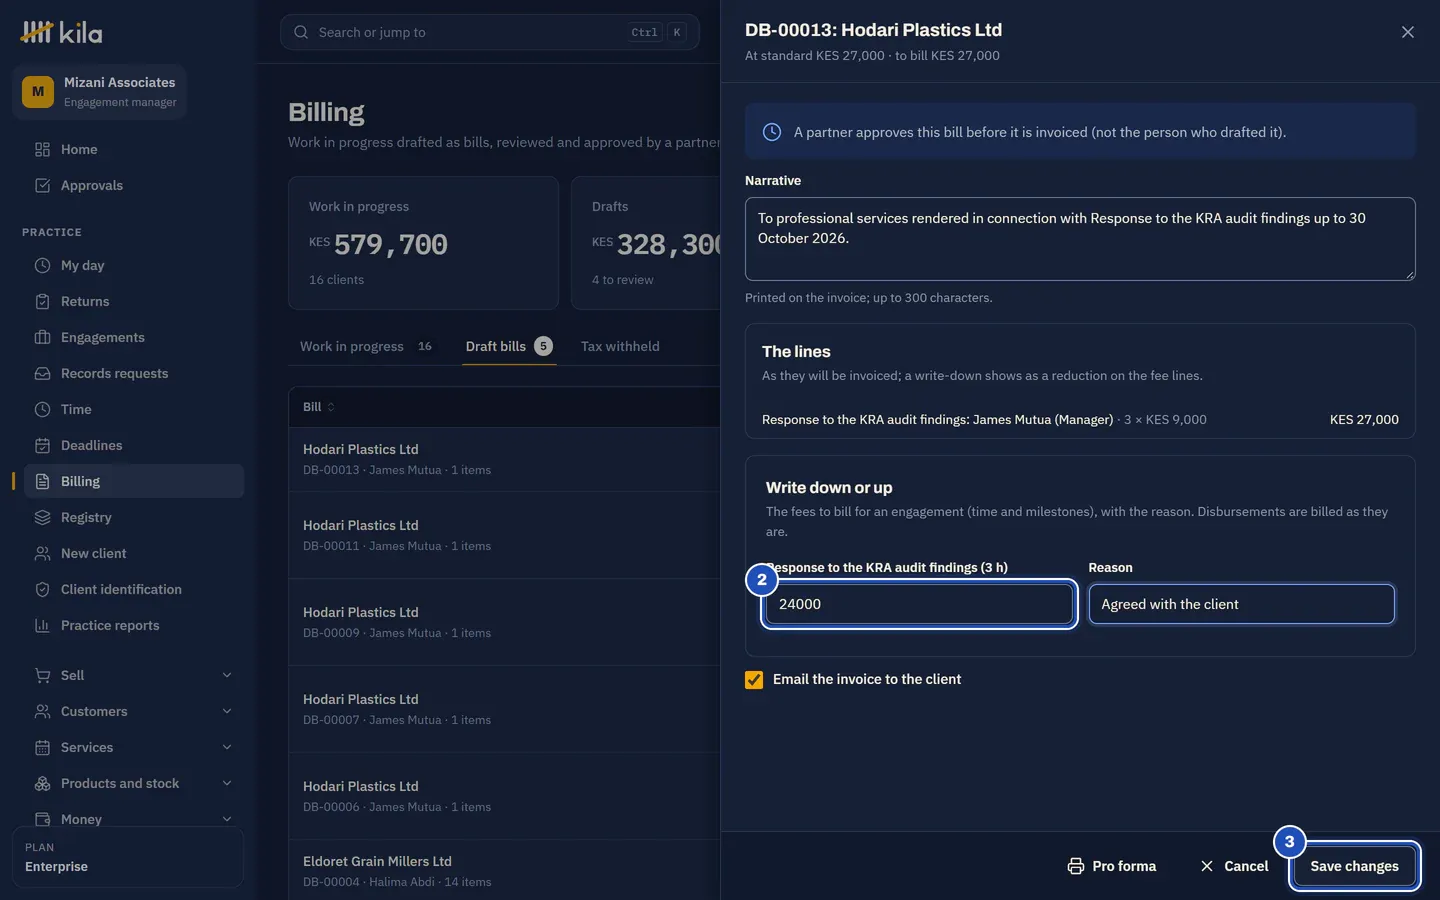
Task: Click the Enterprise plan card
Action: click(x=128, y=857)
